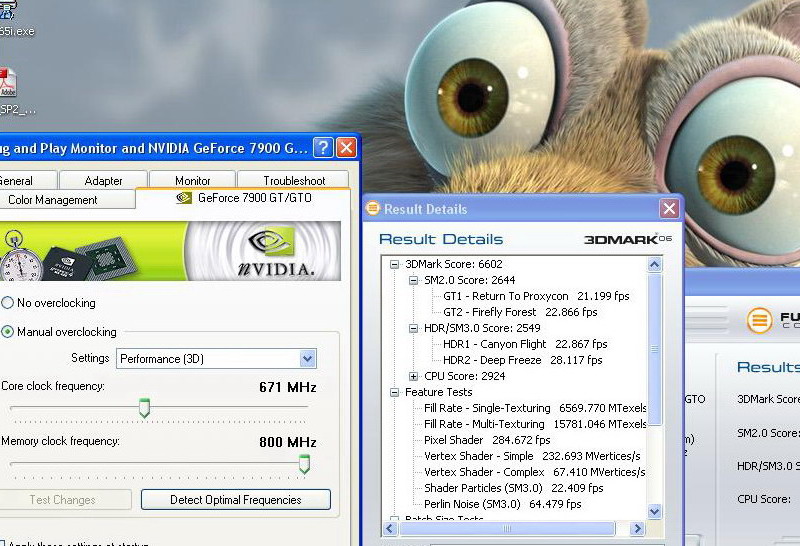
Task: Click the CPU Score: 2924 text
Action: coord(464,376)
